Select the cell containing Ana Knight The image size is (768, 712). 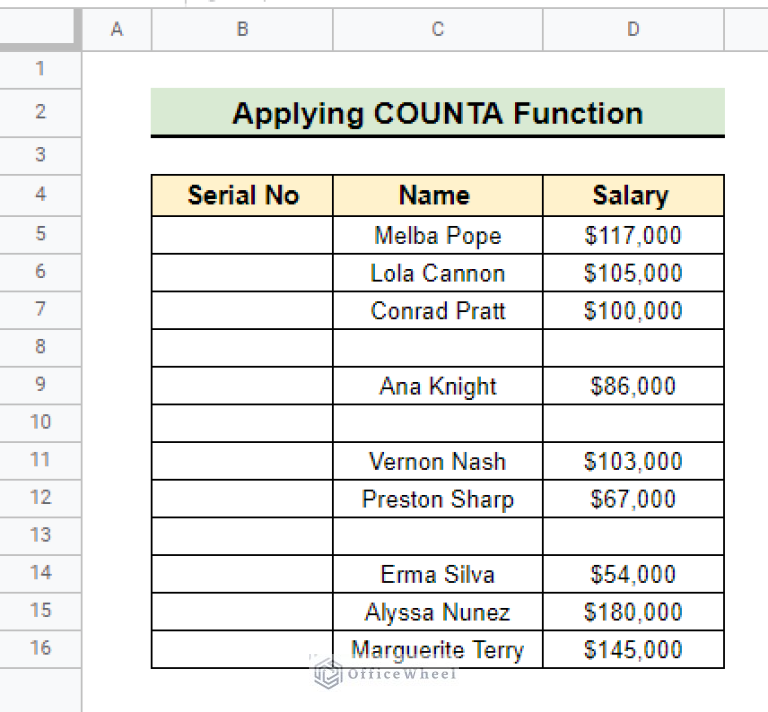coord(437,386)
